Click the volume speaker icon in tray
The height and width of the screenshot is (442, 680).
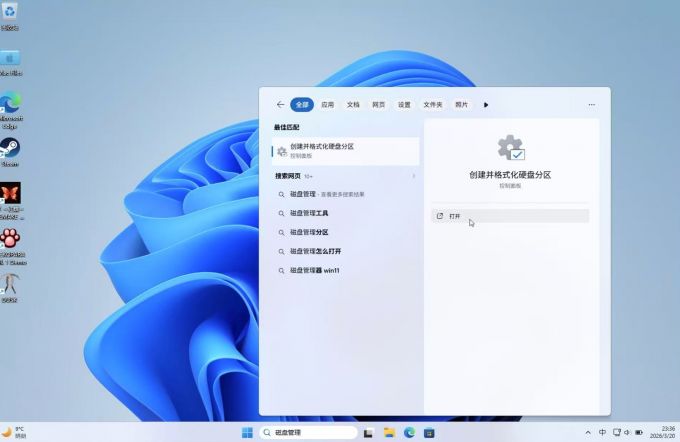(x=627, y=432)
